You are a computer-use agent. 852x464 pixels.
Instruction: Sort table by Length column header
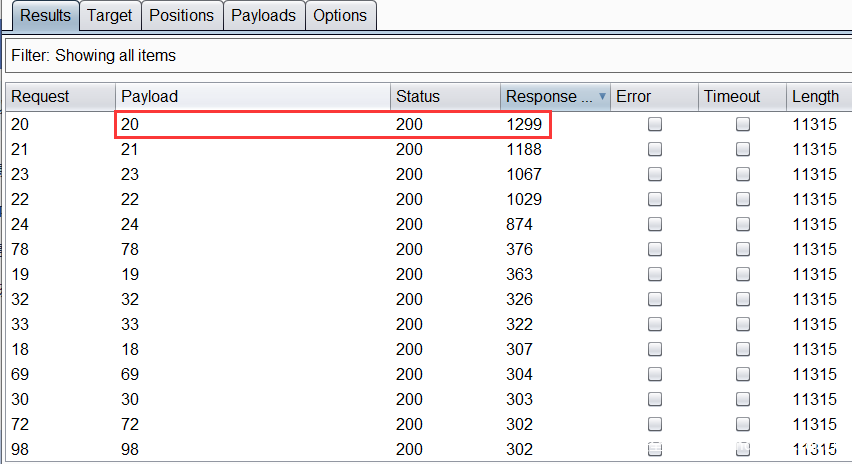click(815, 97)
